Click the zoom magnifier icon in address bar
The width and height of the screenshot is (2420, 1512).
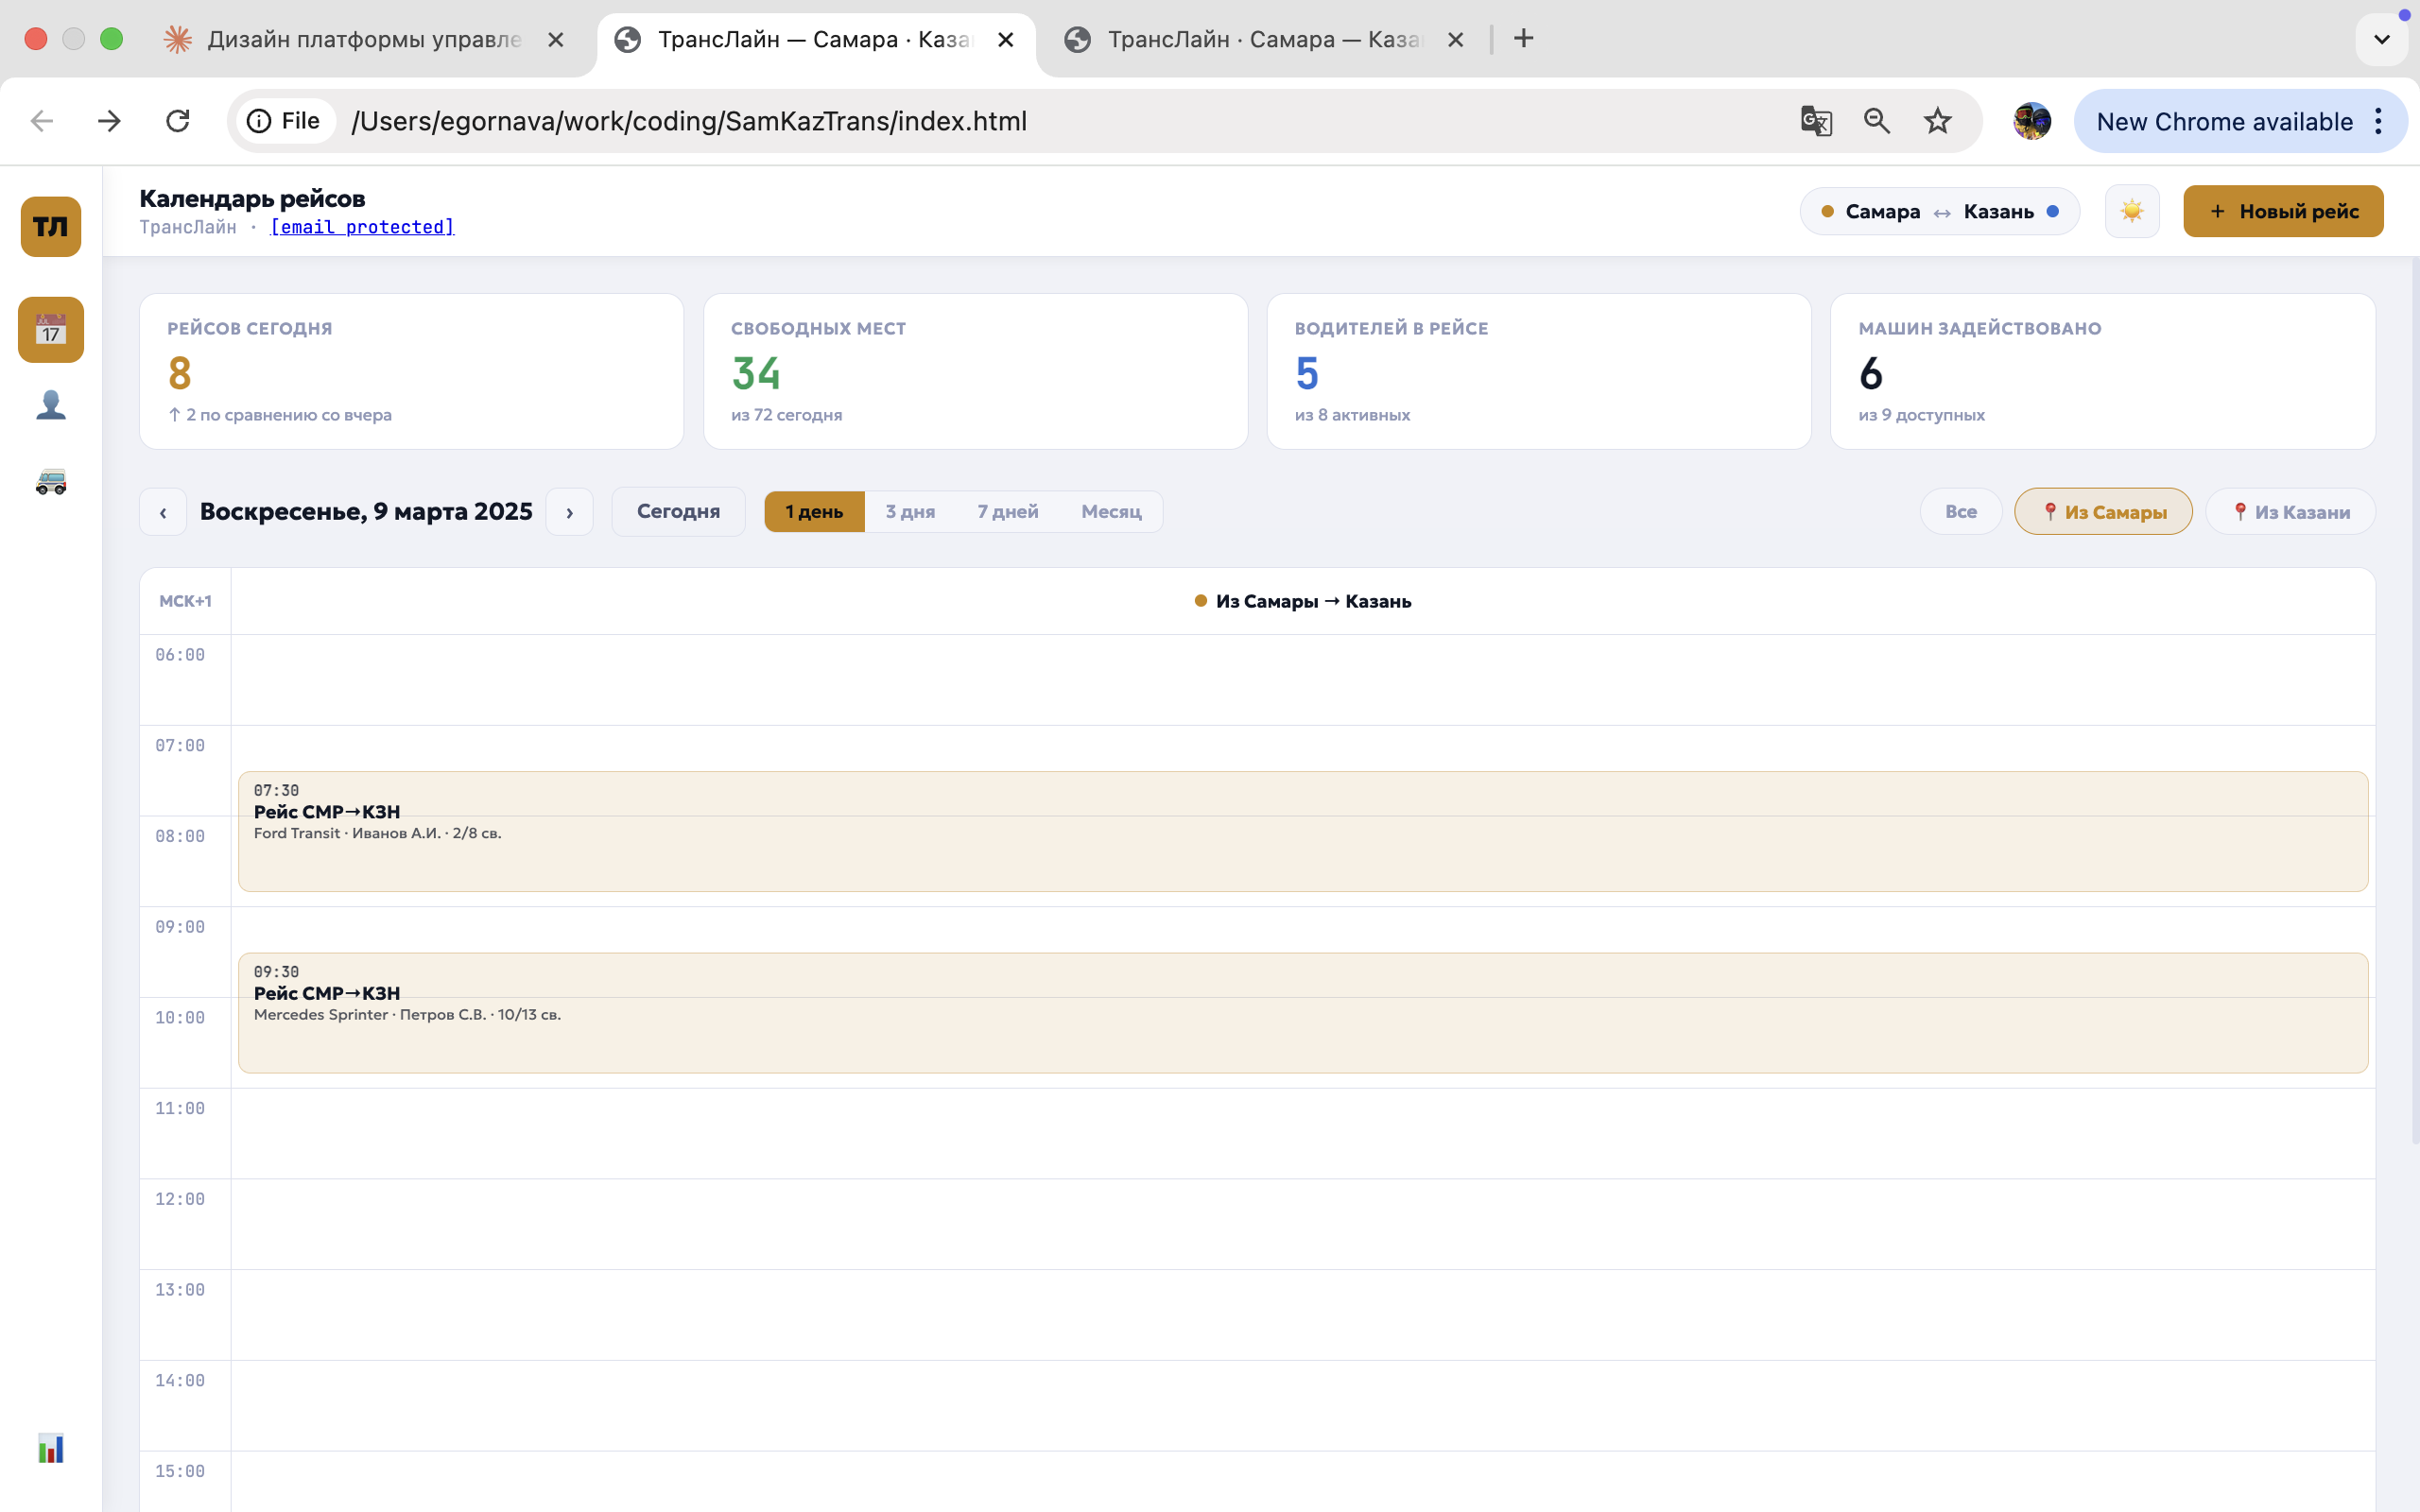[1876, 121]
